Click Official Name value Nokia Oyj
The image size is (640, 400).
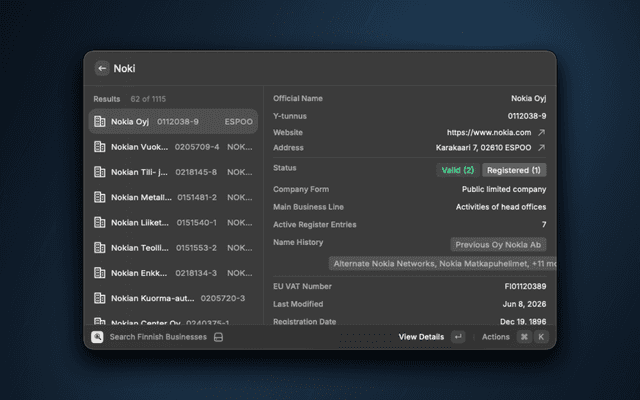[529, 98]
